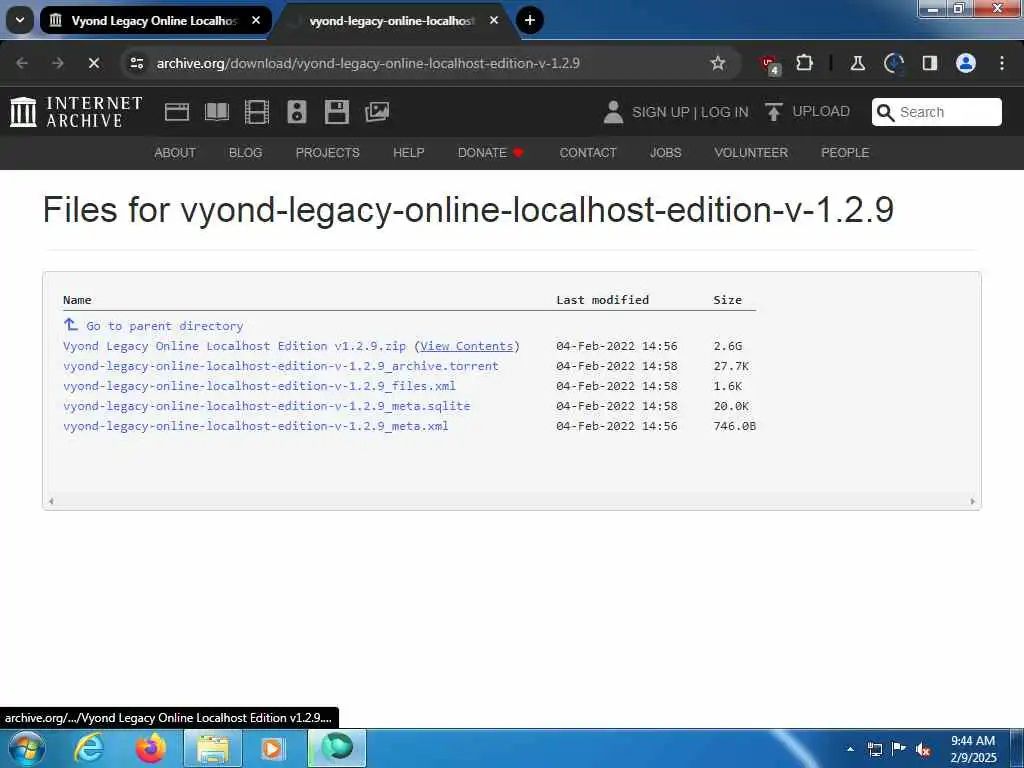
Task: Open the Windows Start button
Action: coord(27,748)
